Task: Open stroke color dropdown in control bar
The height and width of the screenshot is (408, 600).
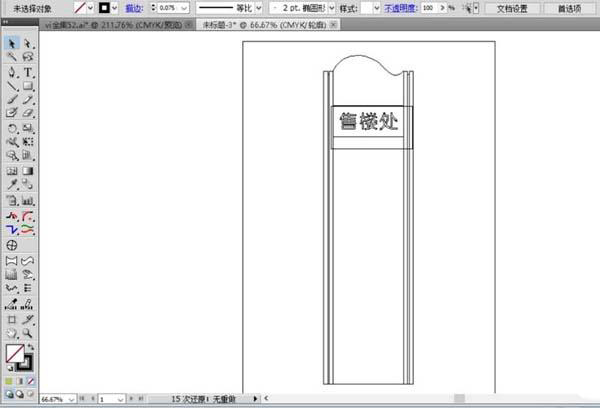Action: click(x=114, y=8)
